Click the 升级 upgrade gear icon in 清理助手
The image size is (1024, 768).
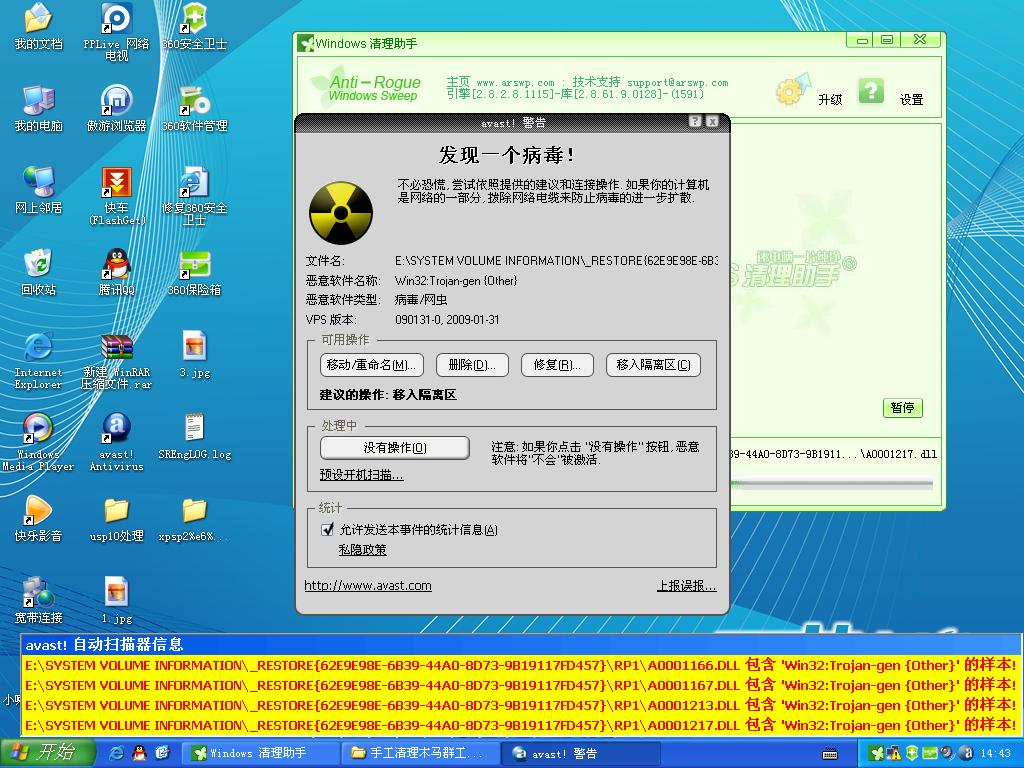(793, 89)
